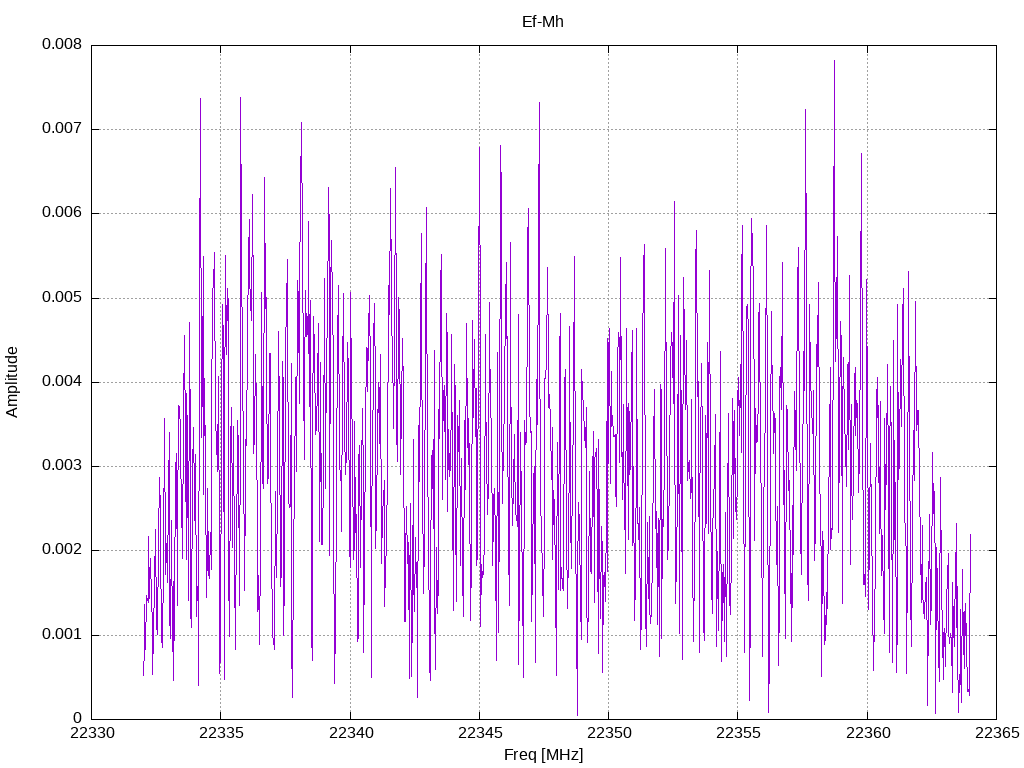Click the plot title Ef-Mh
Image resolution: width=1024 pixels, height=768 pixels.
[x=543, y=22]
